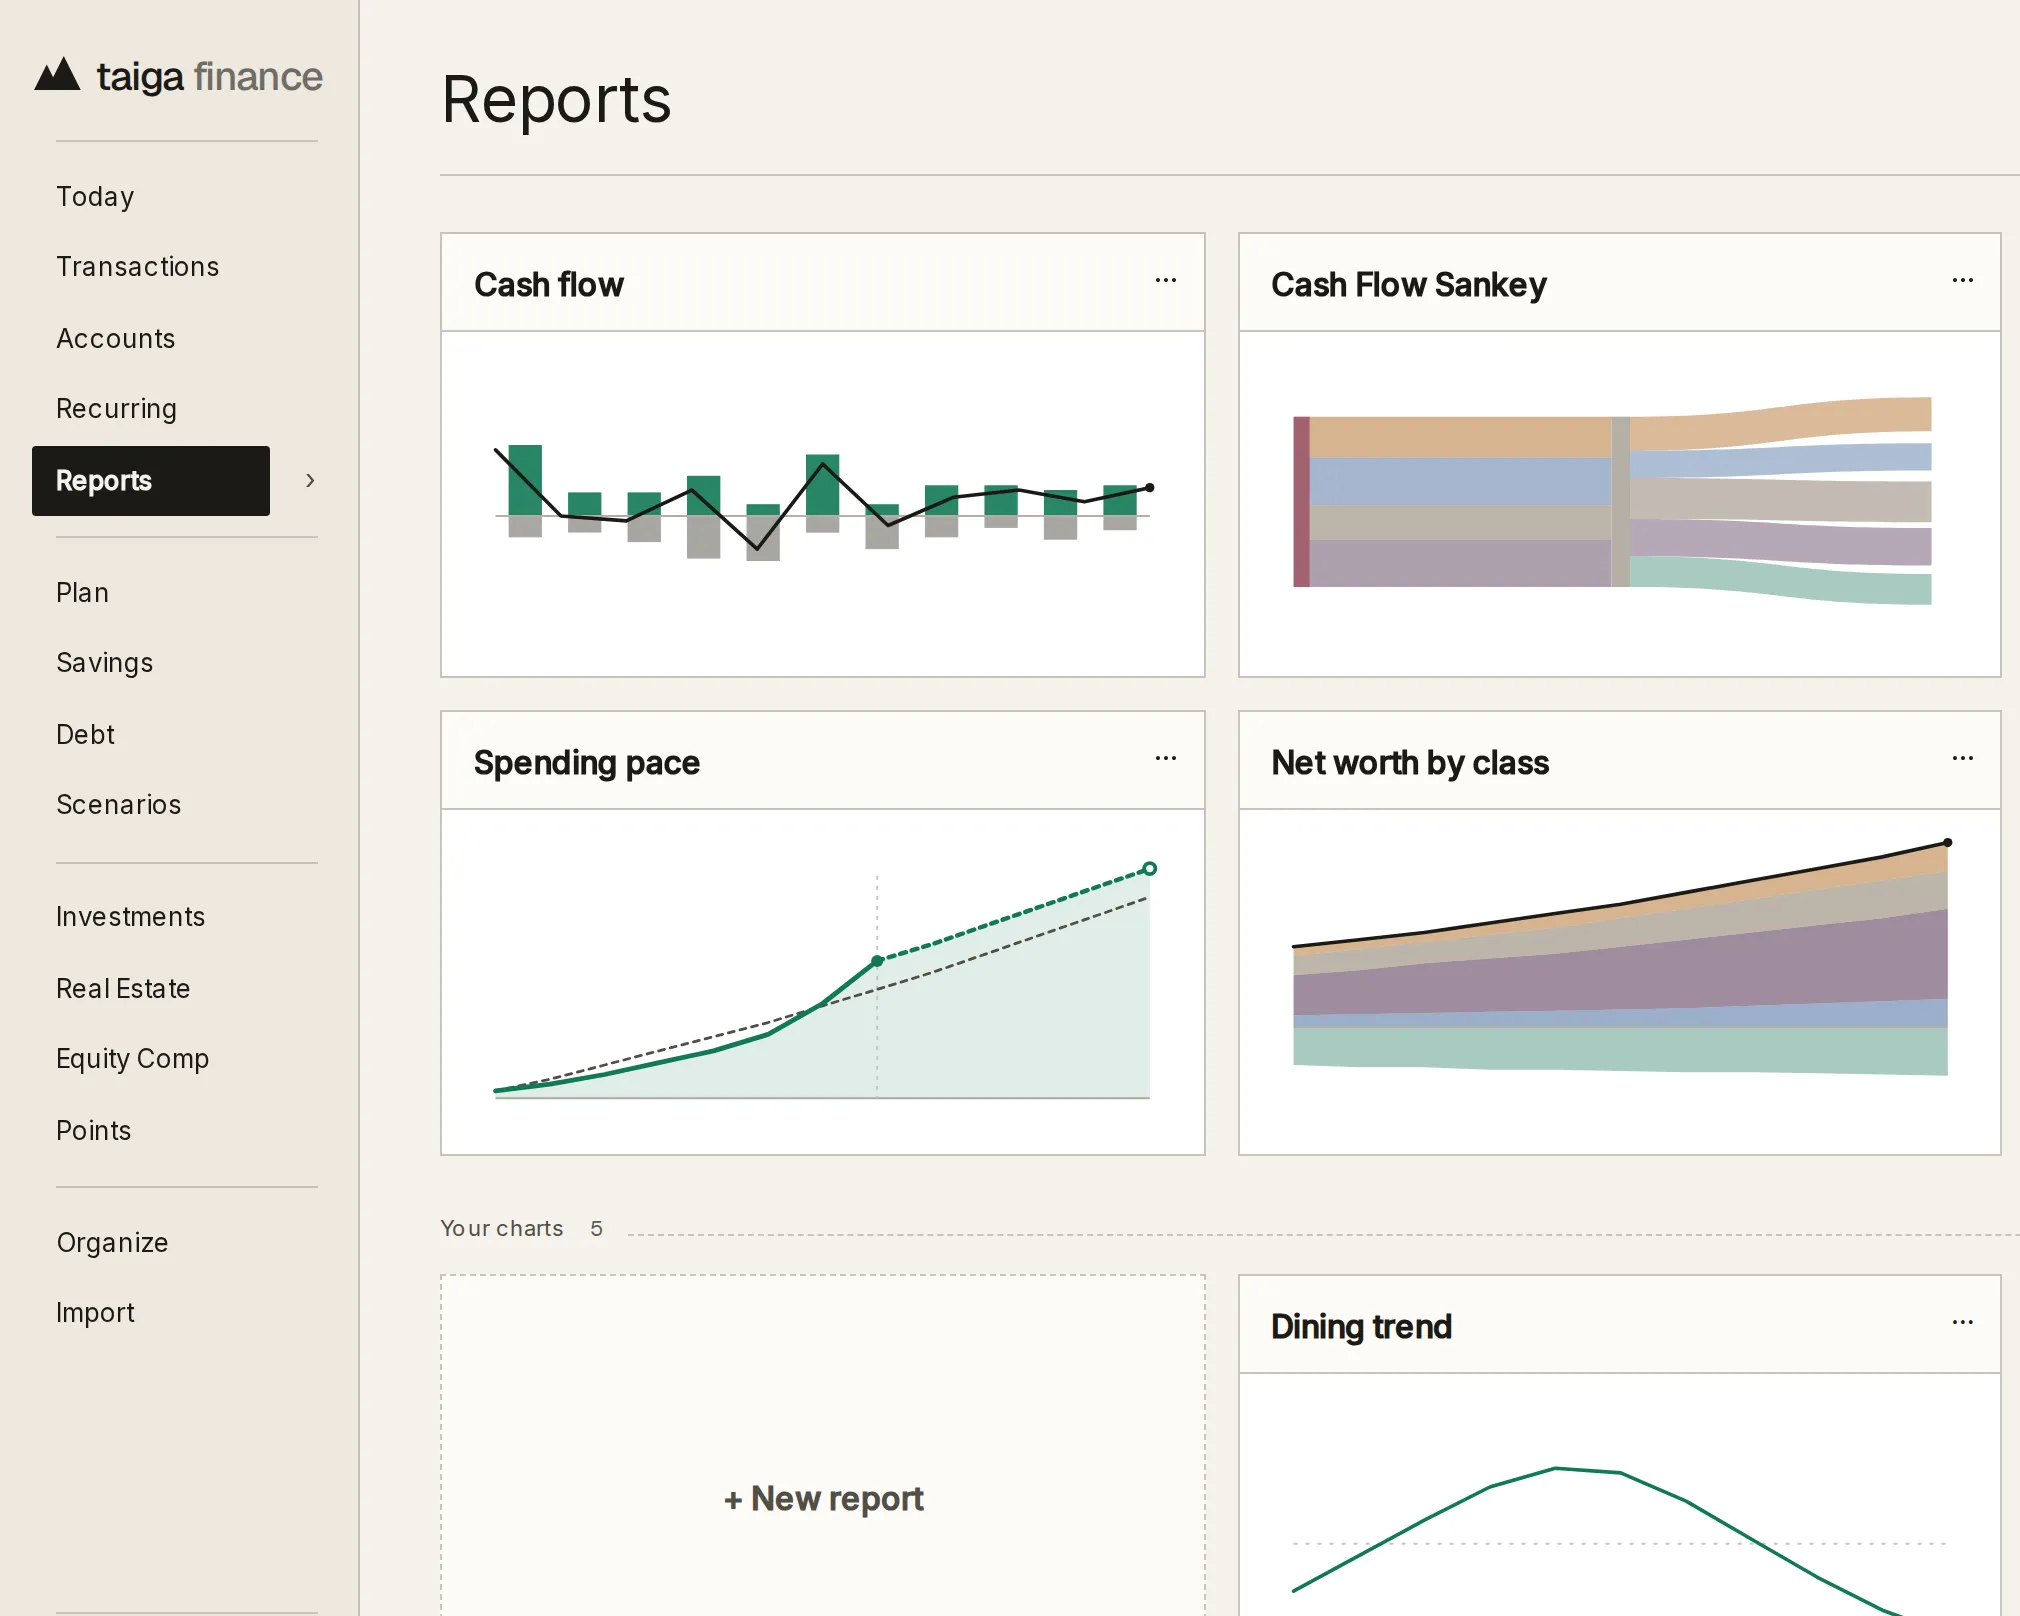The width and height of the screenshot is (2020, 1616).
Task: Open the Cash flow bar chart
Action: [x=823, y=504]
